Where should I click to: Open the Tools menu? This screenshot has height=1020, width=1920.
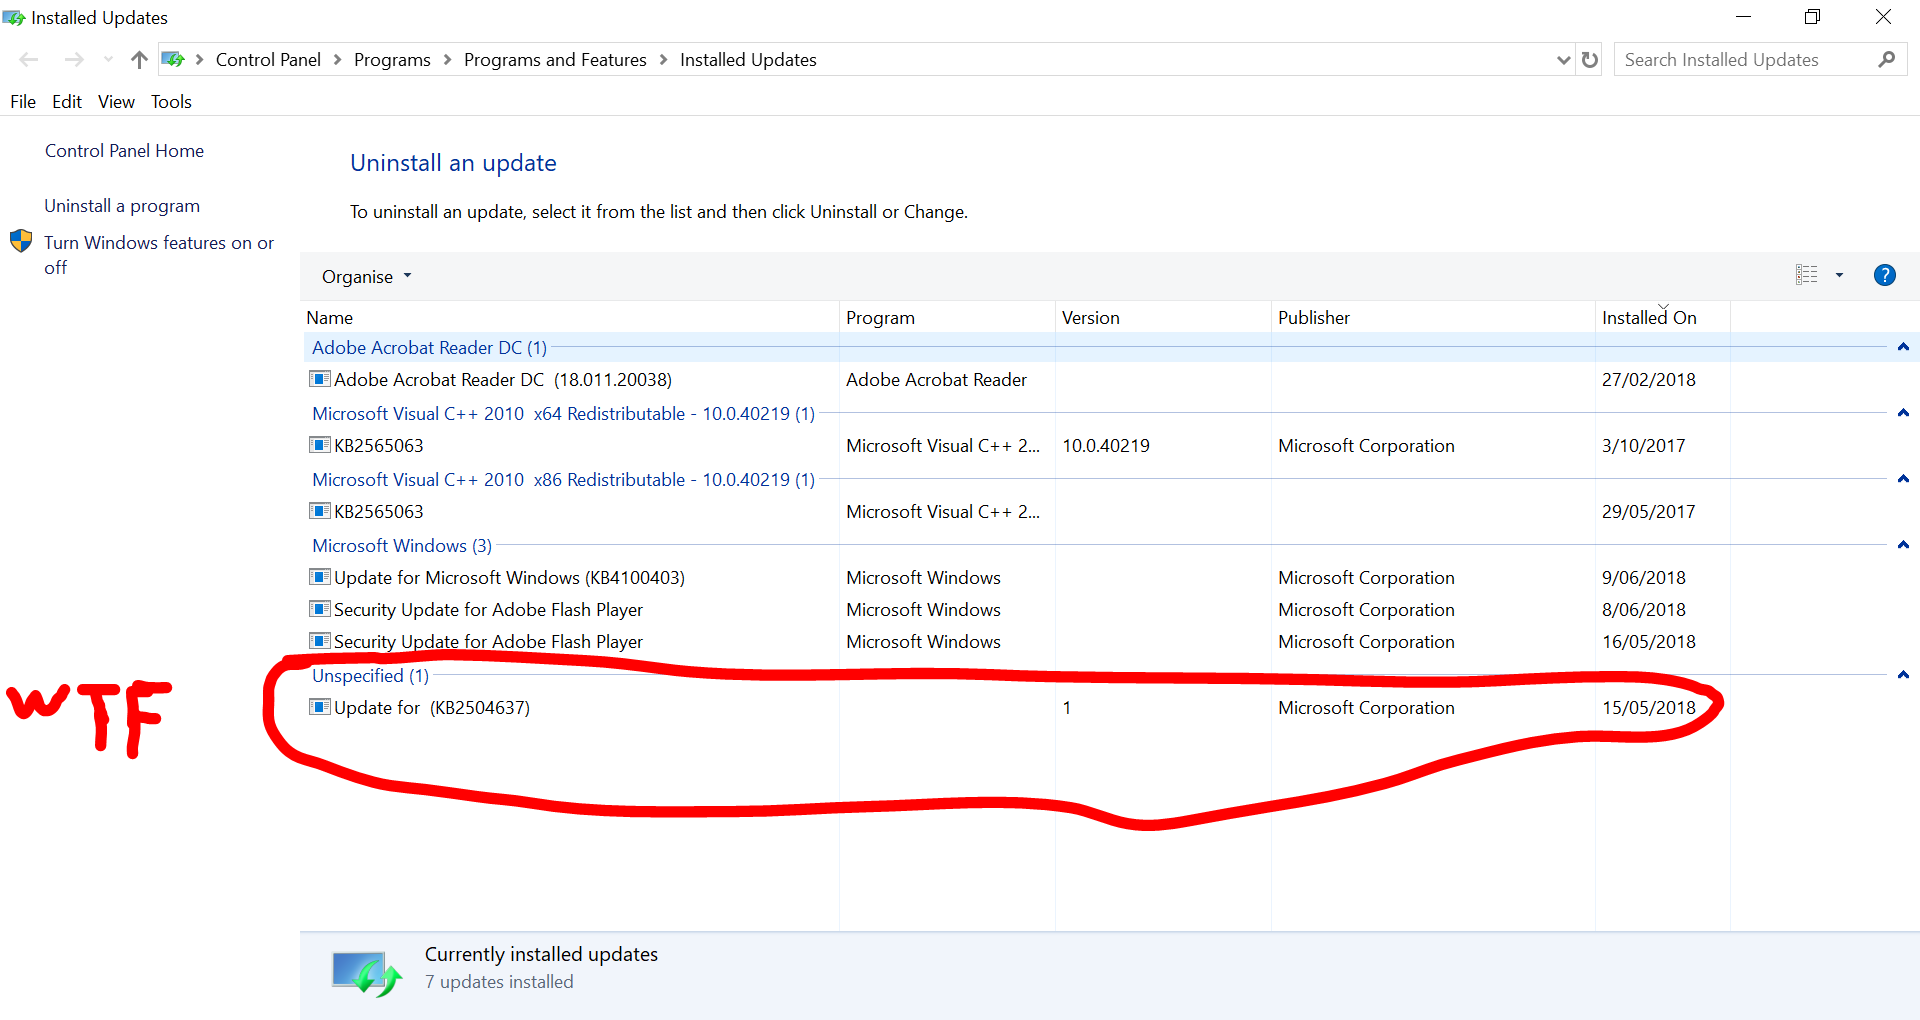click(x=171, y=102)
